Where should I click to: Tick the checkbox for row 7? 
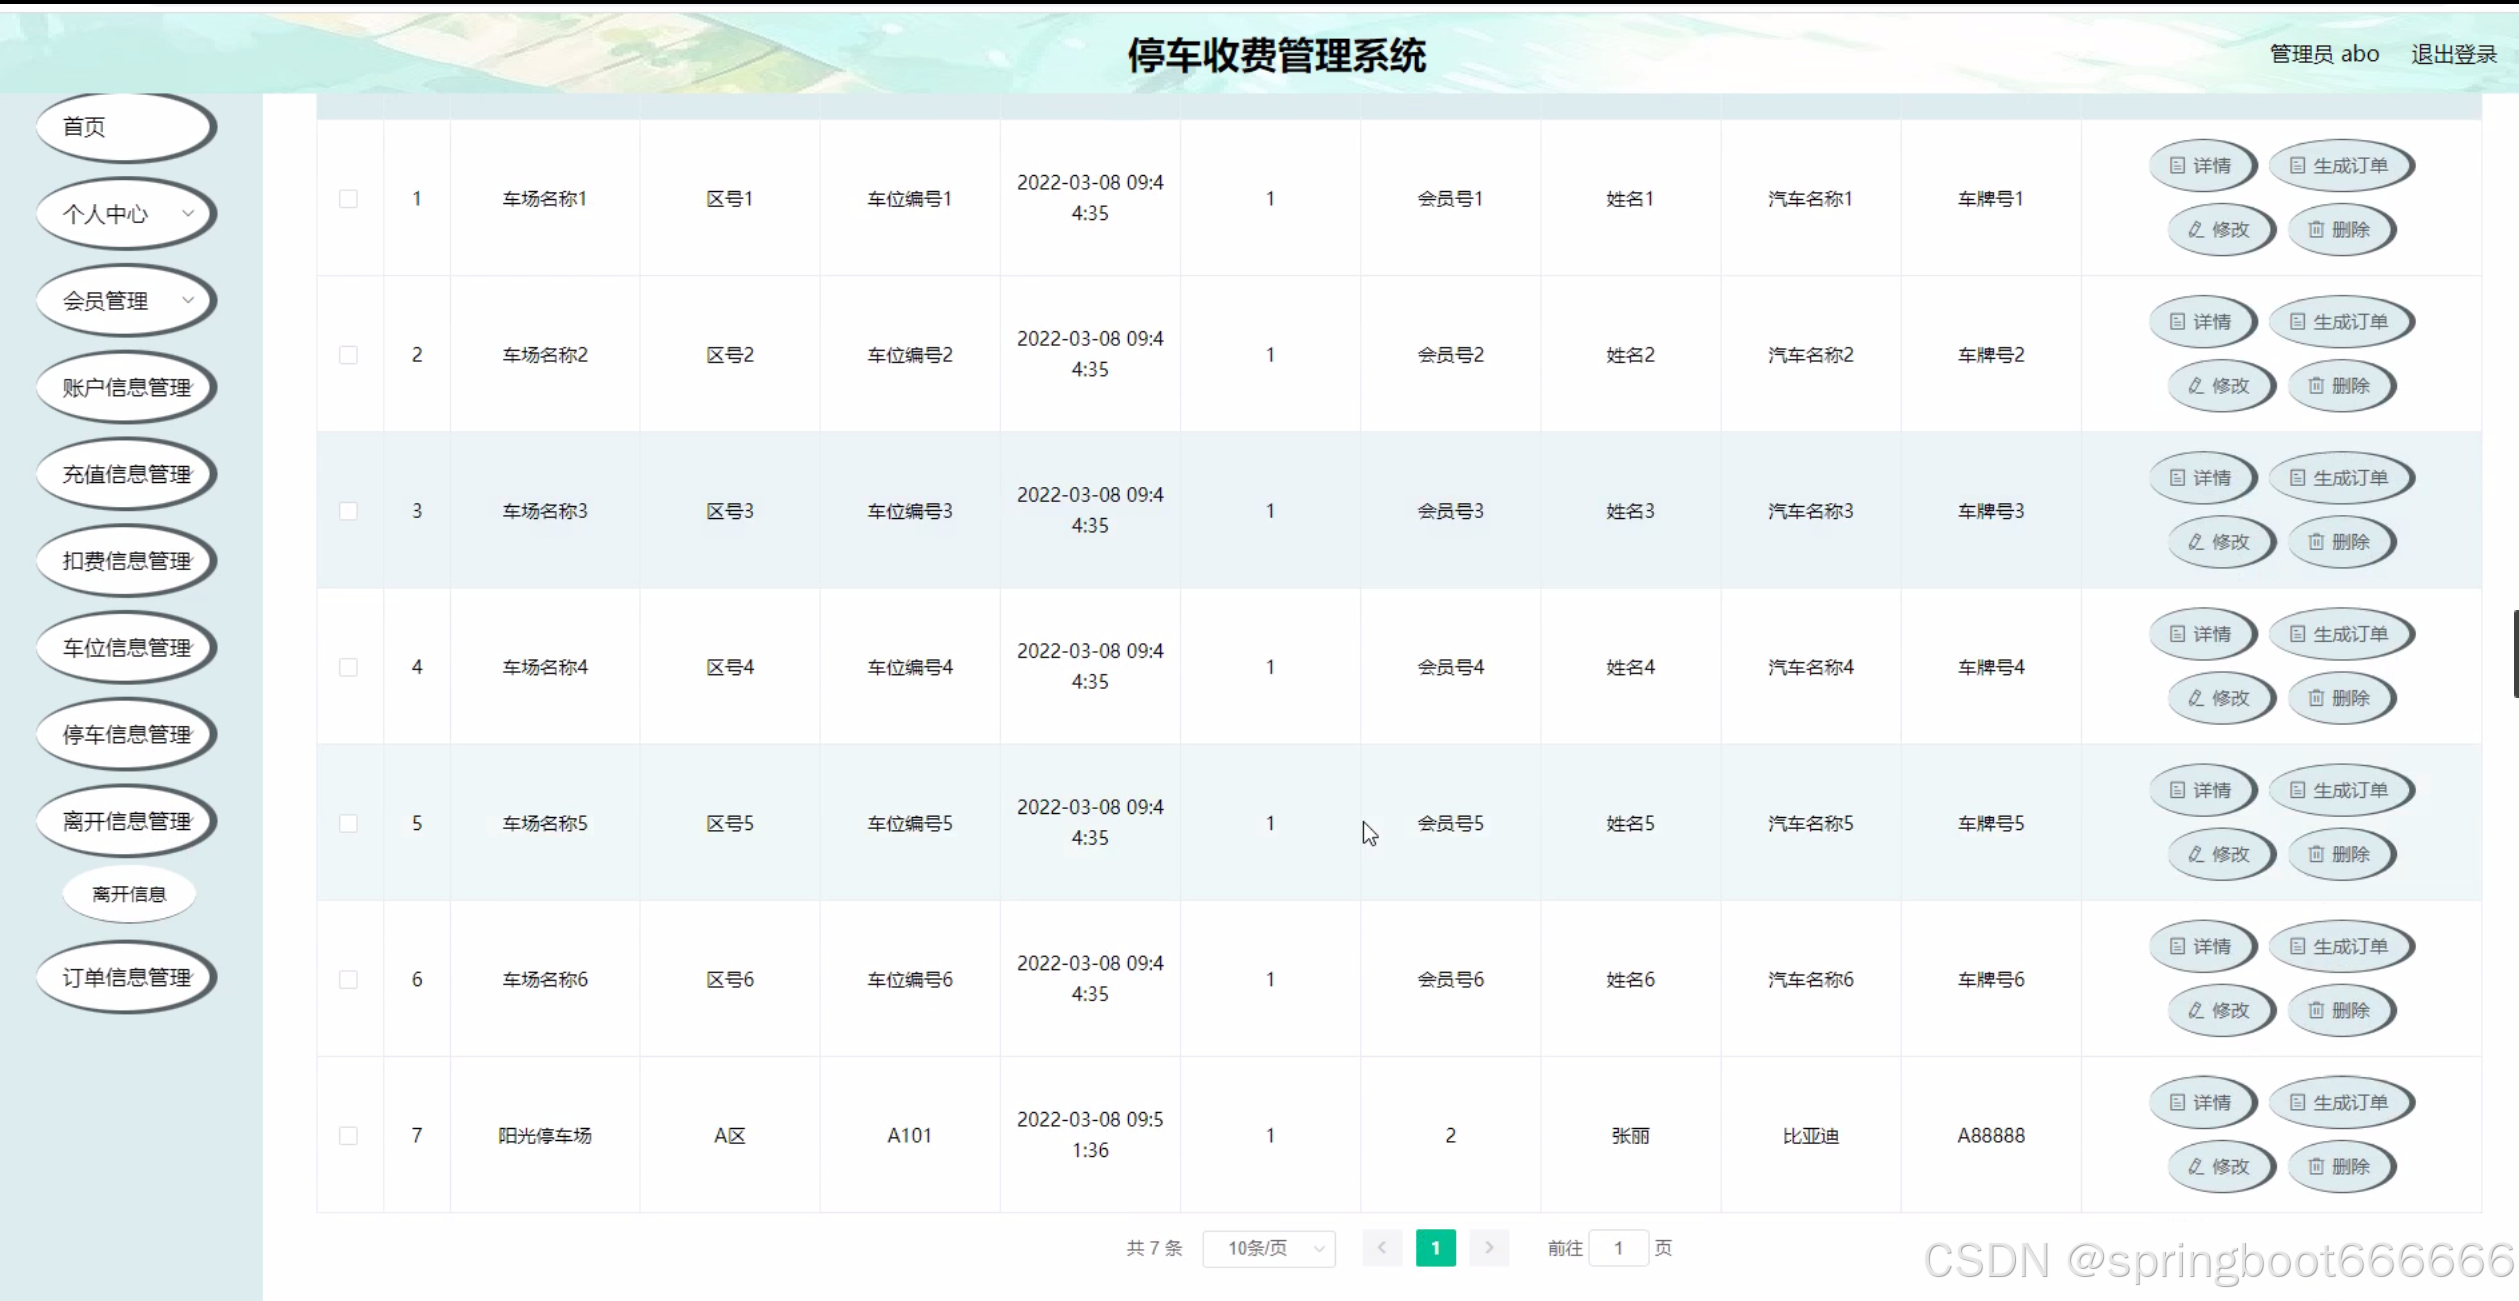348,1135
